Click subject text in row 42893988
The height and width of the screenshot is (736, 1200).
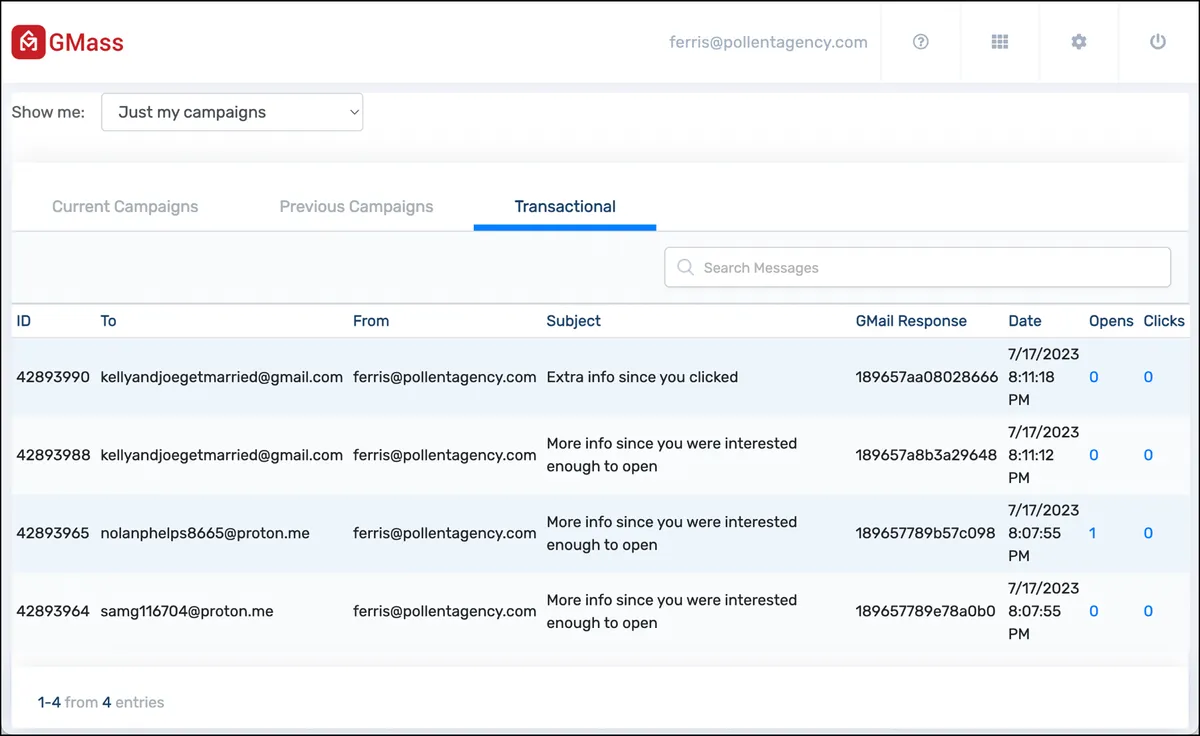(672, 455)
